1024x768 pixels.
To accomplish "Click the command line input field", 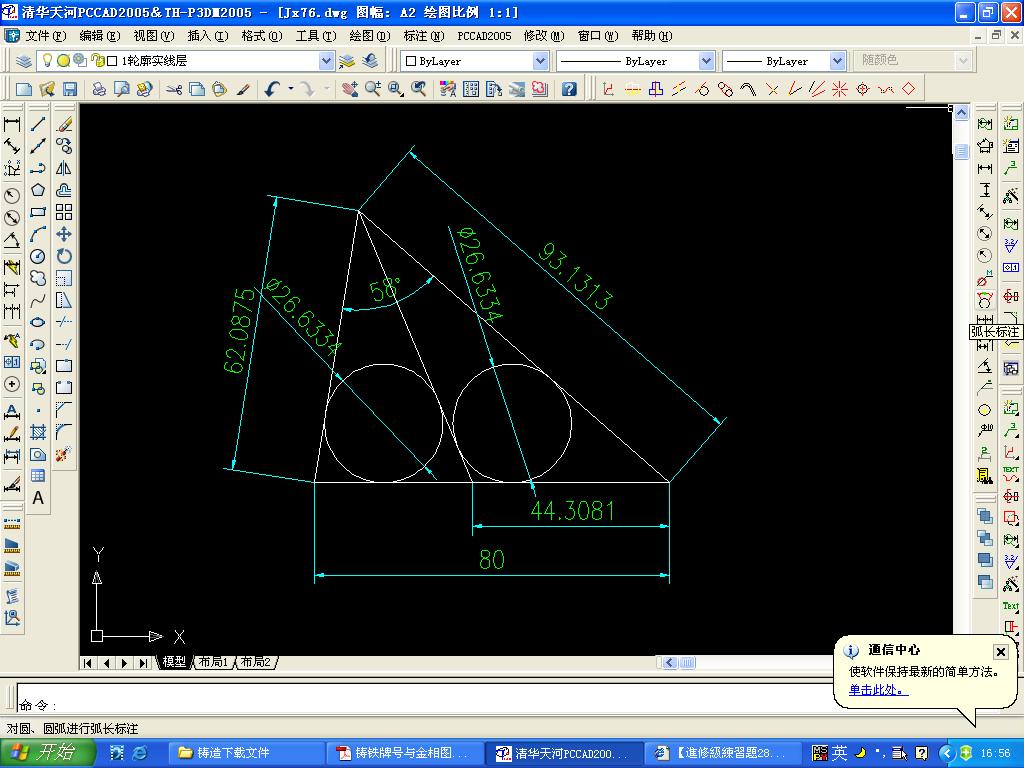I will [x=424, y=698].
